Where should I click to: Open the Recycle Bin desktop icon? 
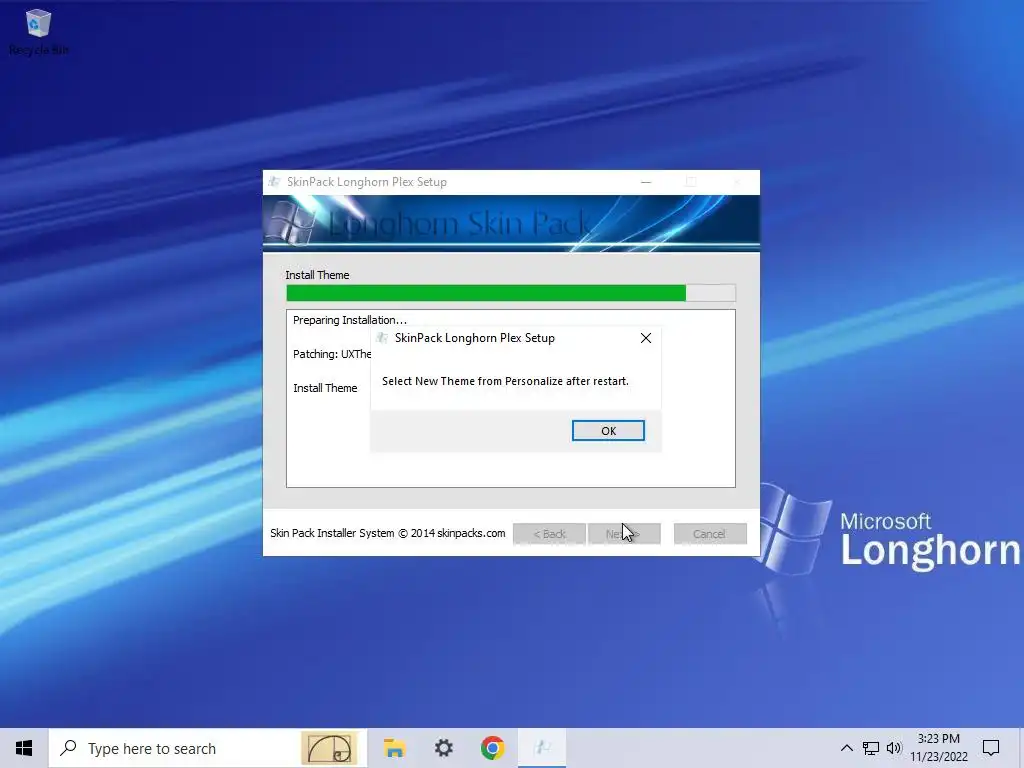[x=38, y=32]
